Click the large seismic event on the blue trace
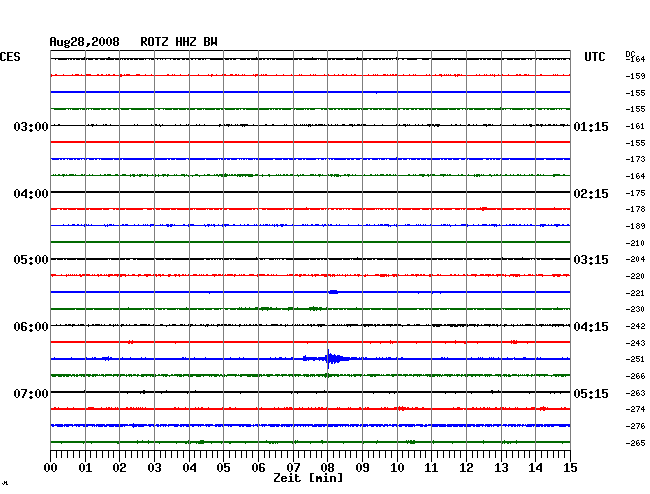Screen dimensions: 650x494 (331, 358)
